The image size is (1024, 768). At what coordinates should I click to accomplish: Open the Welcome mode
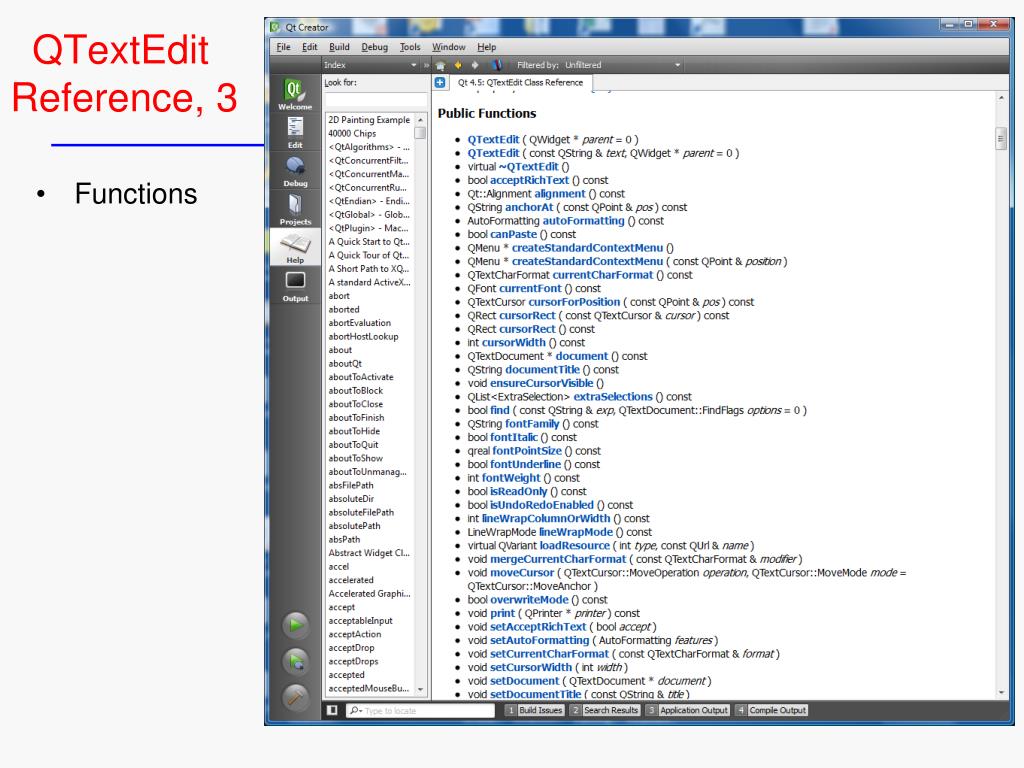pyautogui.click(x=295, y=94)
